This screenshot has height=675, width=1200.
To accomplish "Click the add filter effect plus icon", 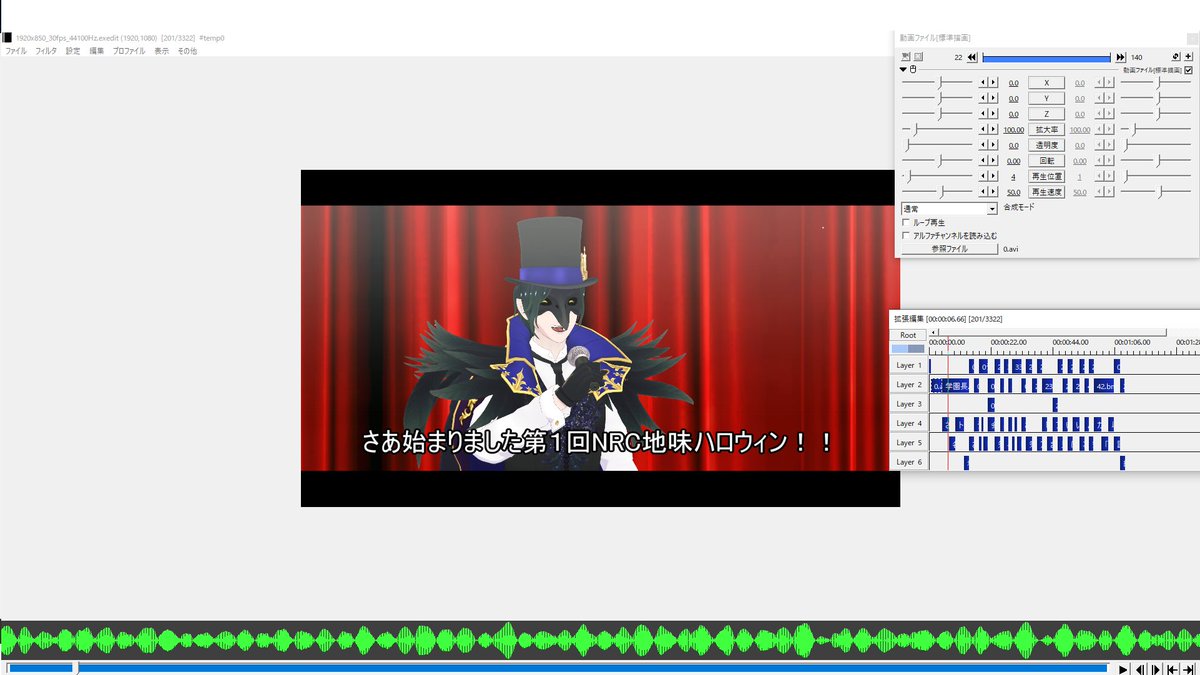I will [1188, 57].
